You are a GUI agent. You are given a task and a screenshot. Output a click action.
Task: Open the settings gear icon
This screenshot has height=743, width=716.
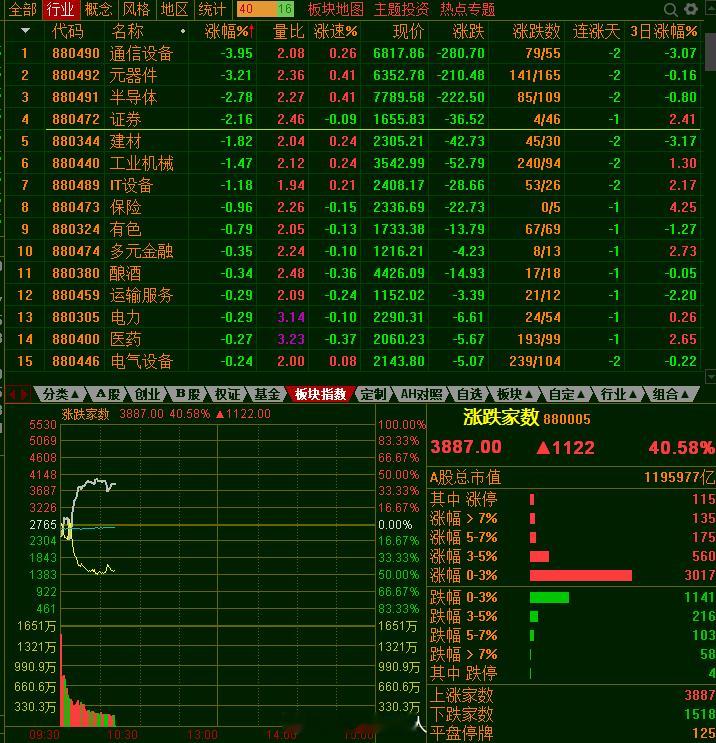pos(691,9)
